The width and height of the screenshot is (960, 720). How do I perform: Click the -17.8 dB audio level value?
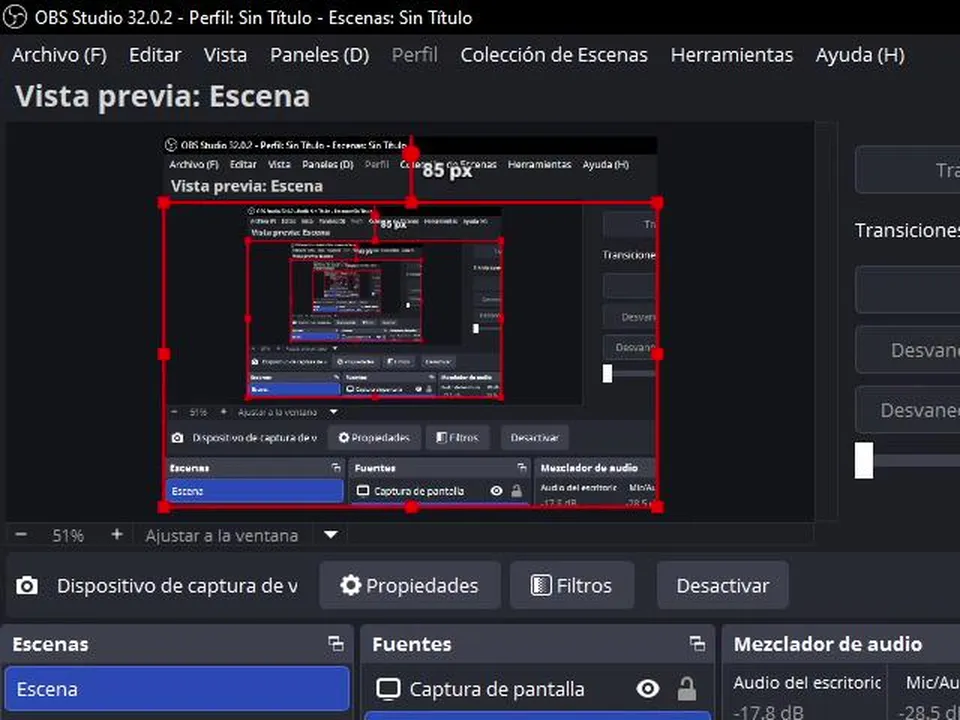point(768,713)
